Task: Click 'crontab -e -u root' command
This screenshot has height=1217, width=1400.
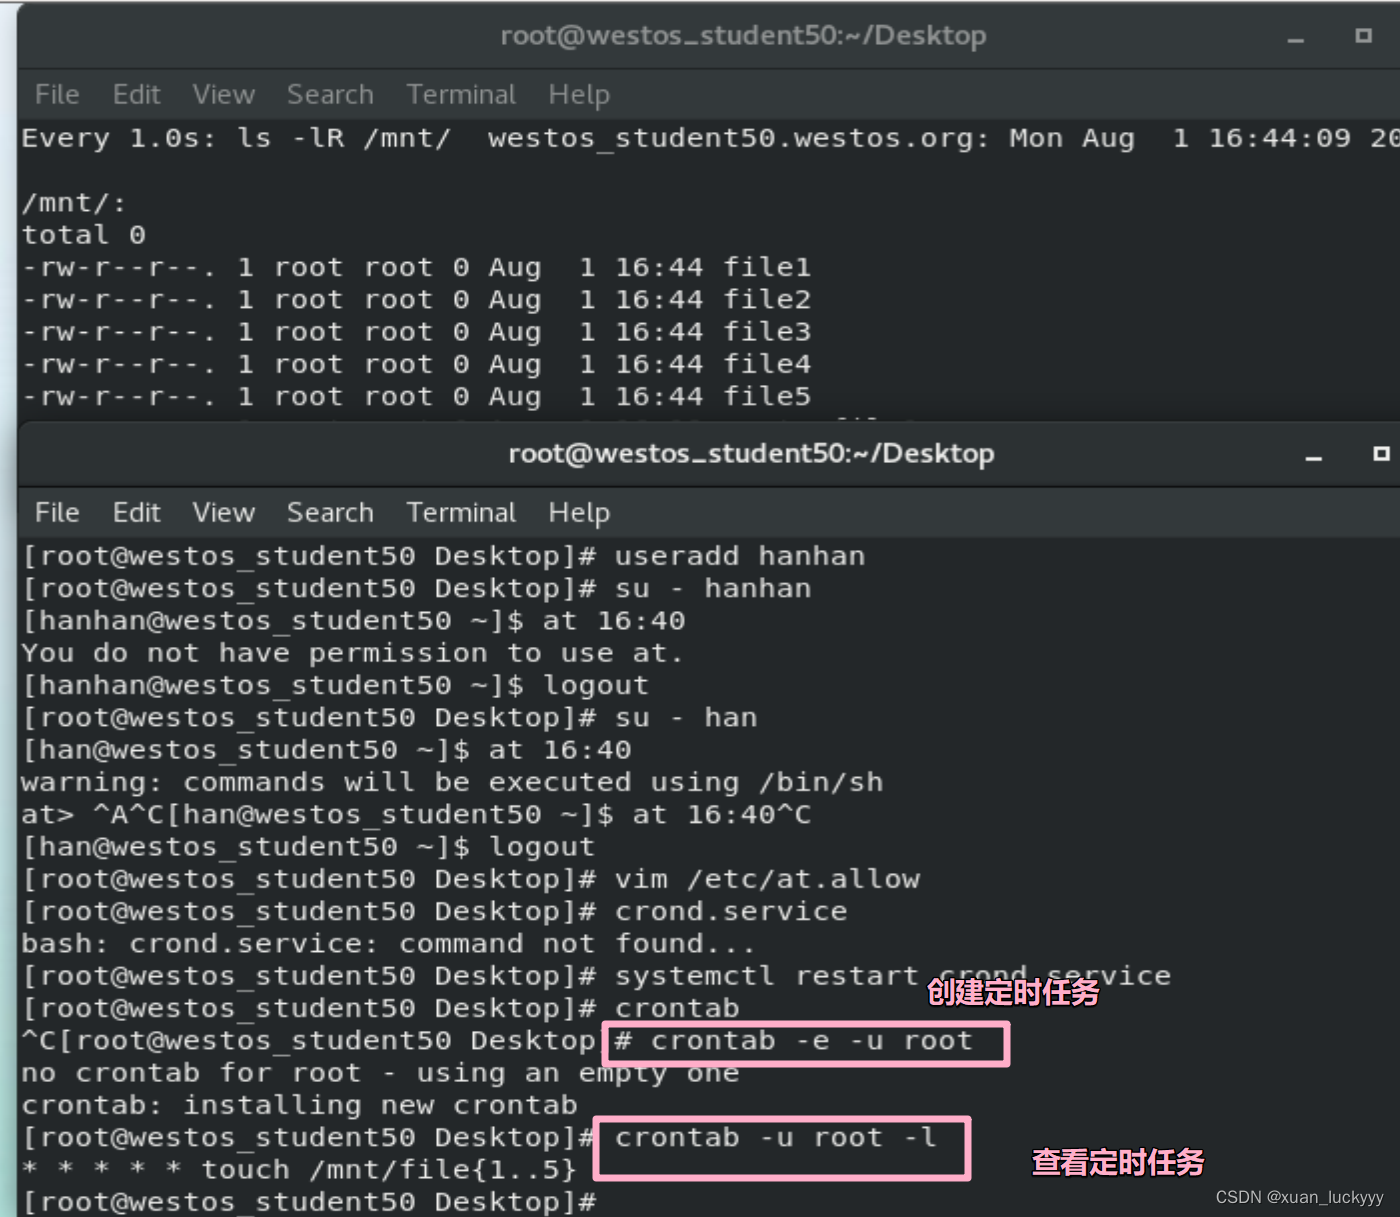Action: [811, 1041]
